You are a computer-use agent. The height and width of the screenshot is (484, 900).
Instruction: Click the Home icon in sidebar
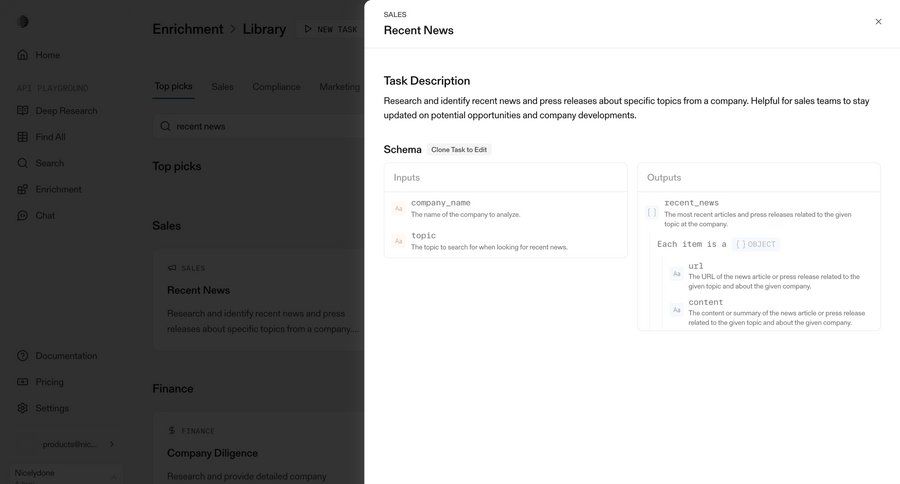[x=22, y=55]
